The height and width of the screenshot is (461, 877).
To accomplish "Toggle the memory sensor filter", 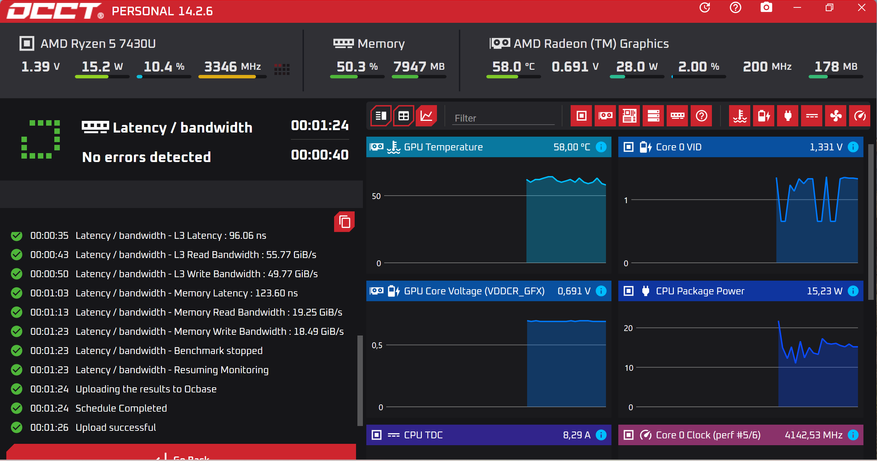I will pos(677,116).
